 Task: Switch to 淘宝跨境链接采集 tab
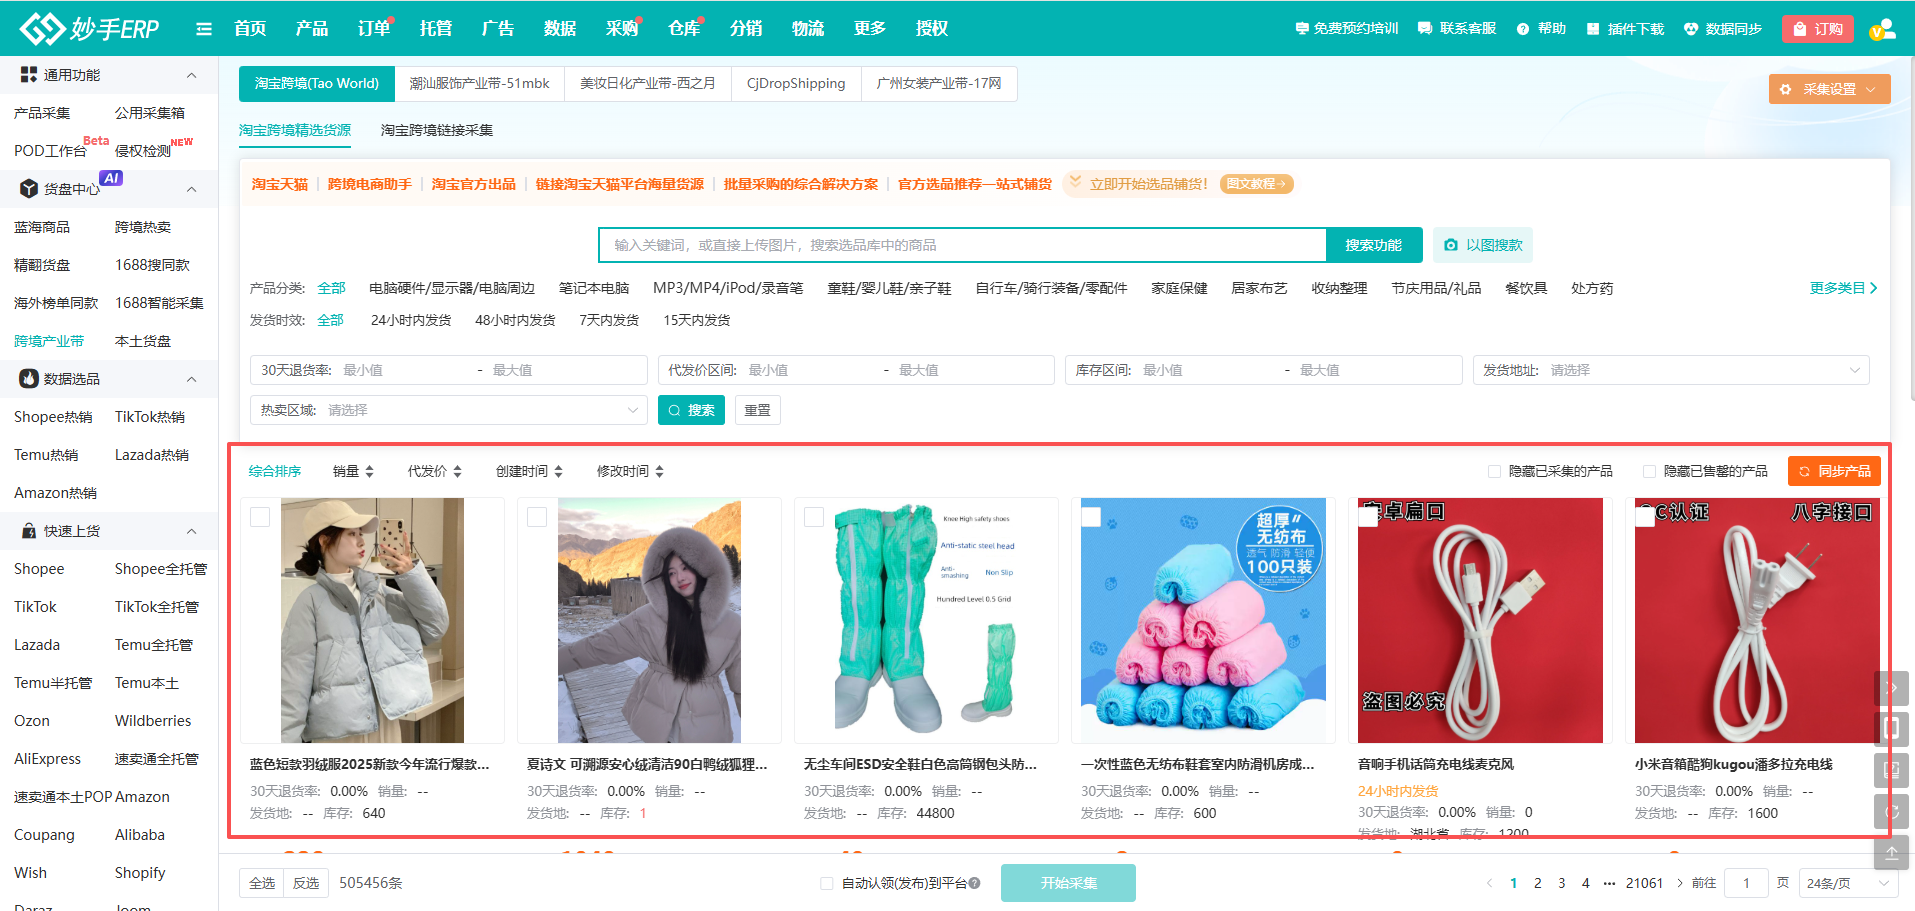click(x=437, y=130)
